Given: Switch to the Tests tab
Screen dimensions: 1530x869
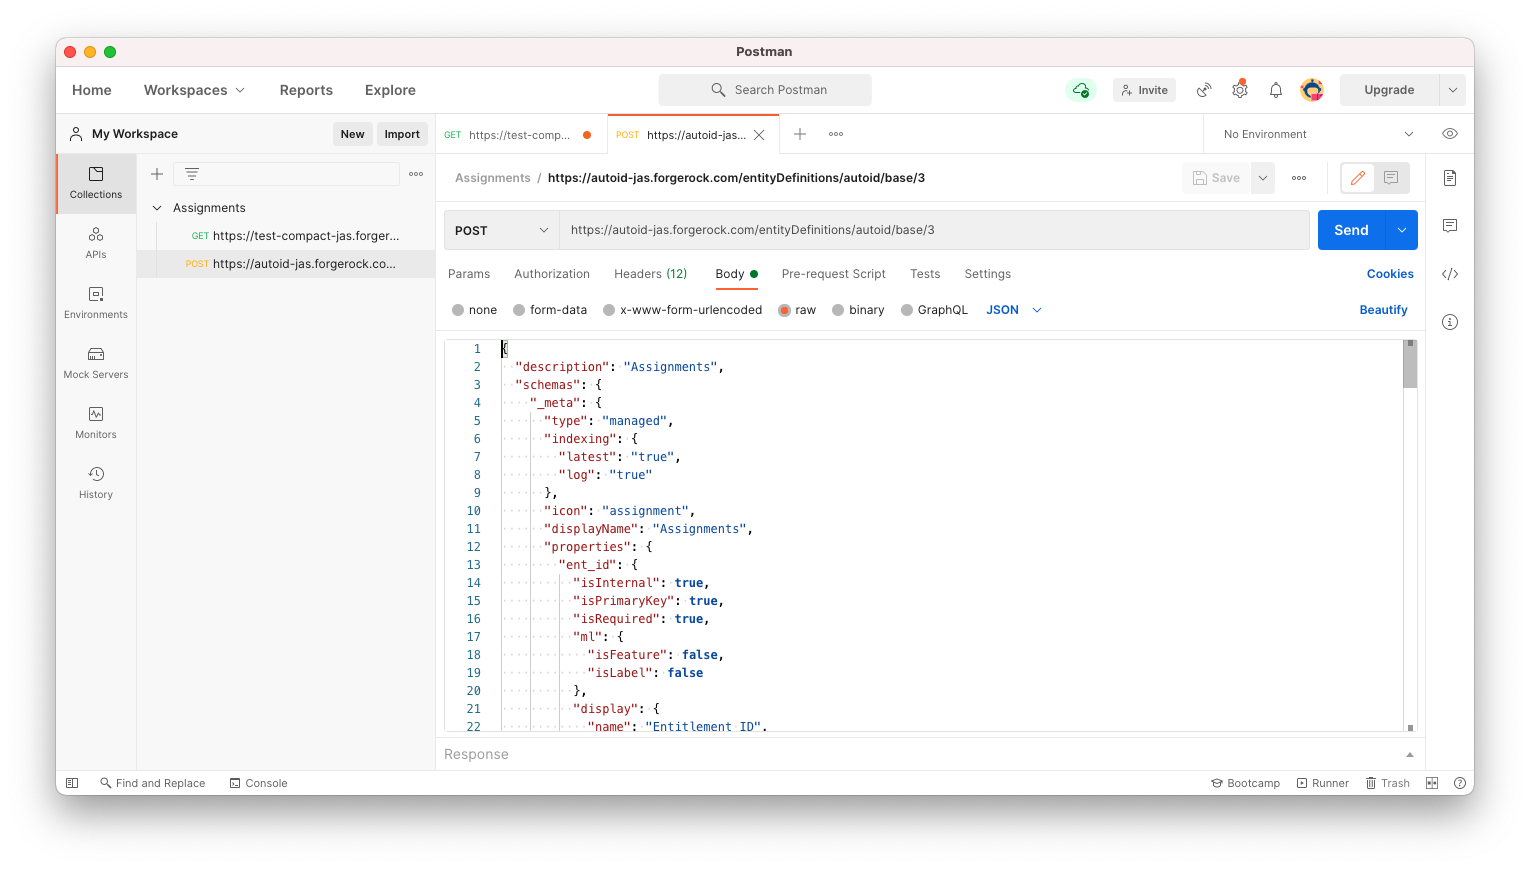Looking at the screenshot, I should (x=925, y=274).
